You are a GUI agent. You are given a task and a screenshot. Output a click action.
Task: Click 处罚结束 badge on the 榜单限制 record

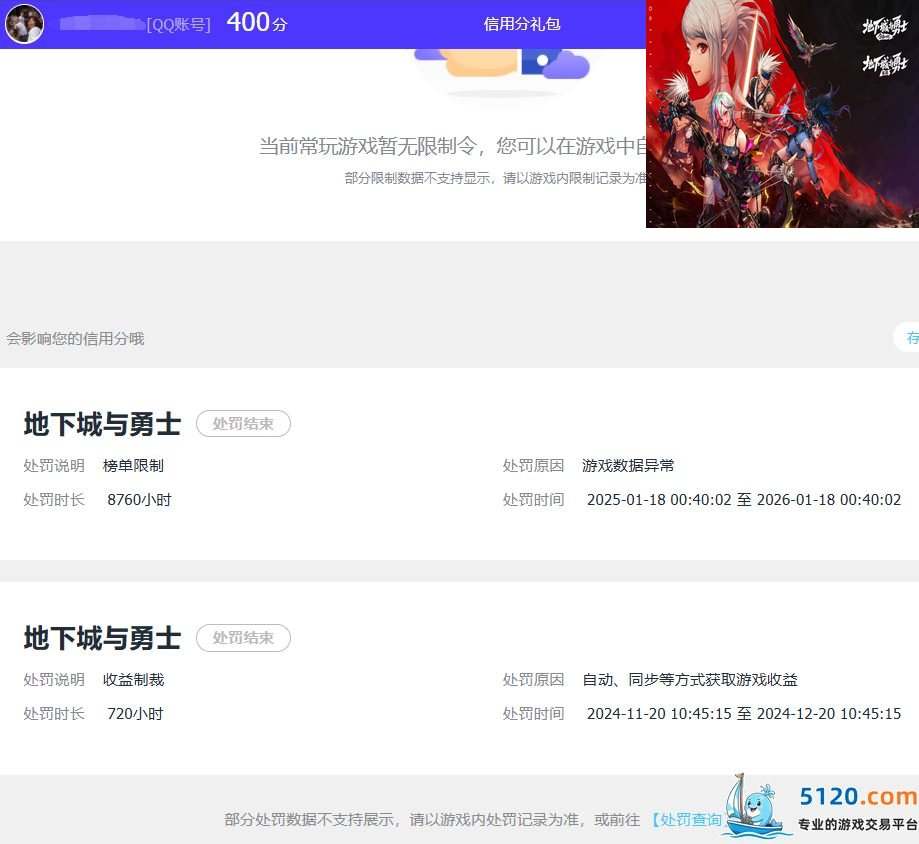tap(243, 424)
